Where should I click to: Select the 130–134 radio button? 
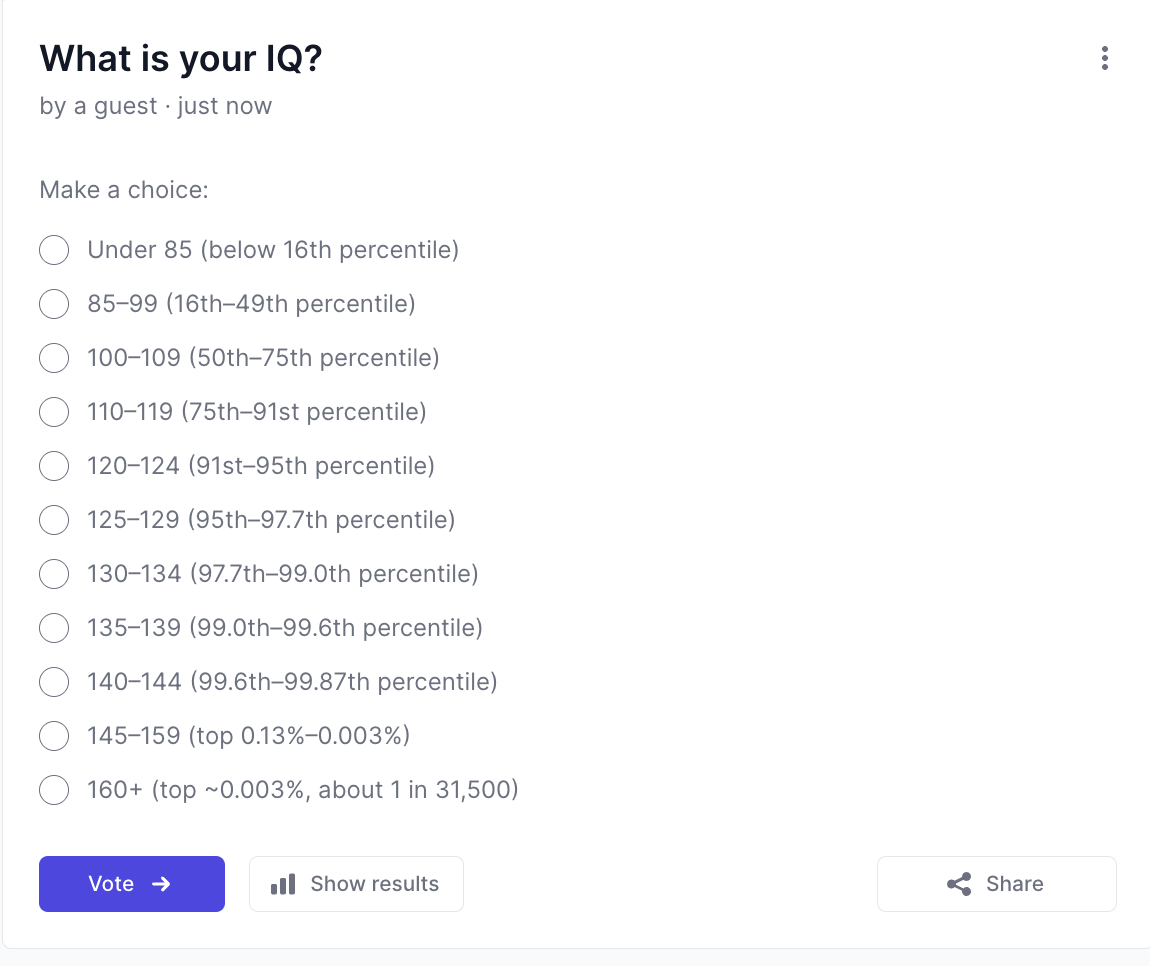point(54,574)
